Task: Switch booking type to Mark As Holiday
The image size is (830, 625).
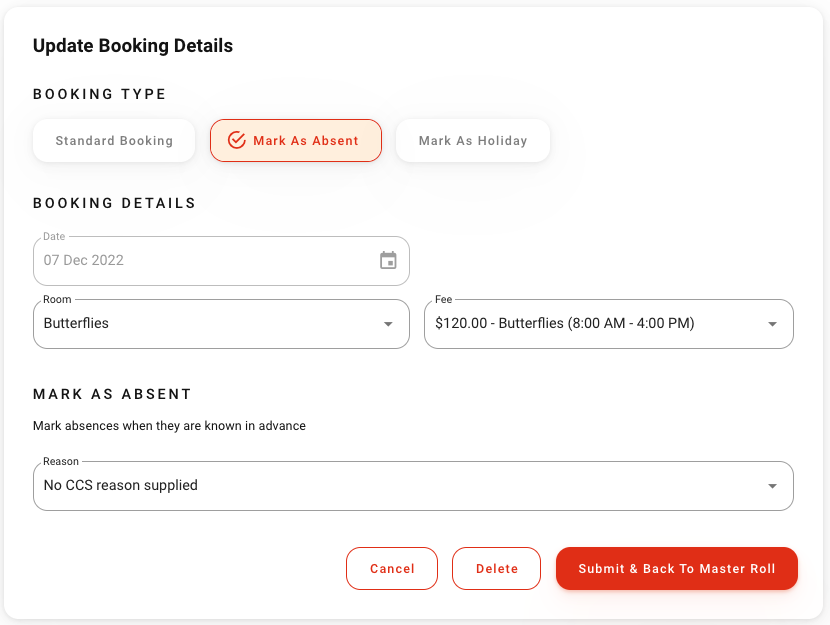Action: coord(473,141)
